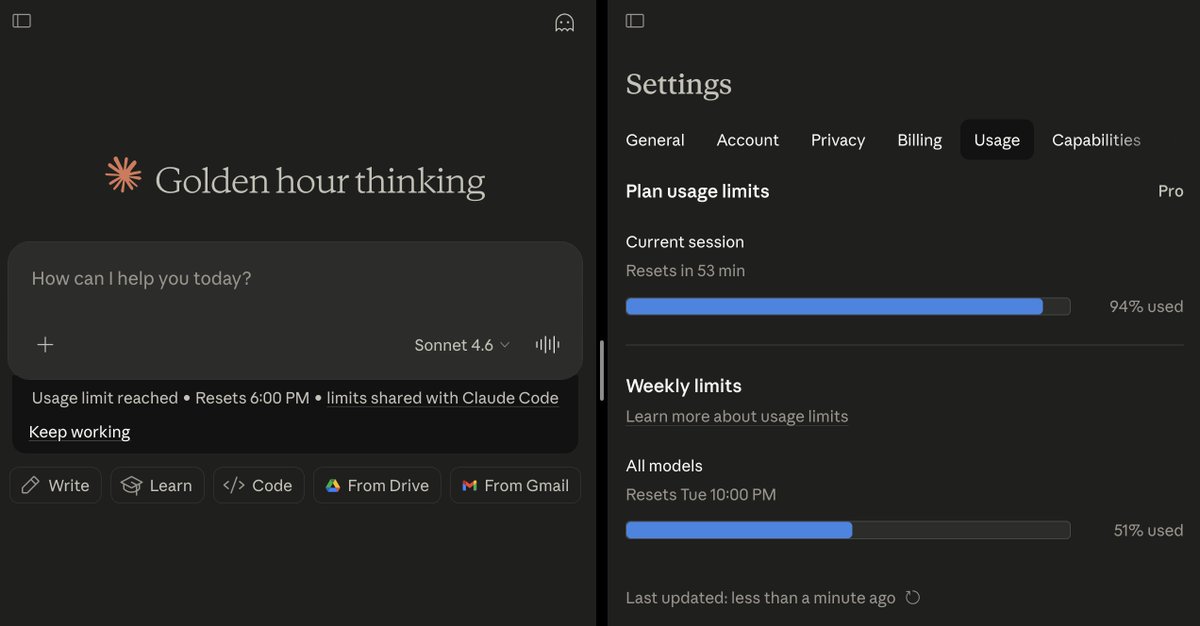Click 'Usage limit reached' status text
Viewport: 1200px width, 626px height.
pos(105,398)
